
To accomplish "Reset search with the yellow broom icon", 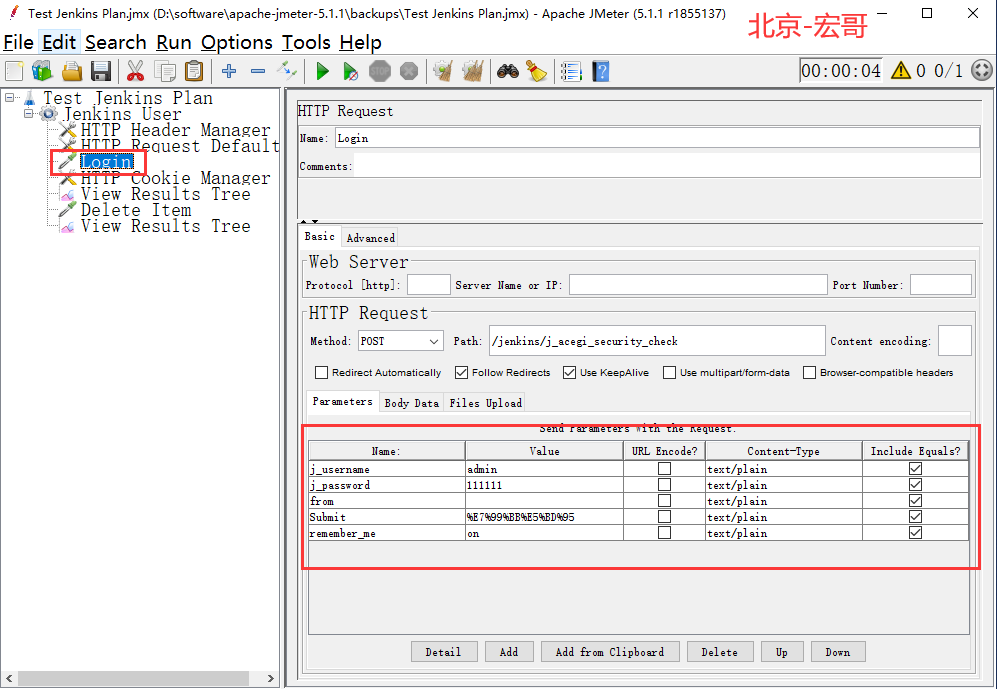I will 537,71.
